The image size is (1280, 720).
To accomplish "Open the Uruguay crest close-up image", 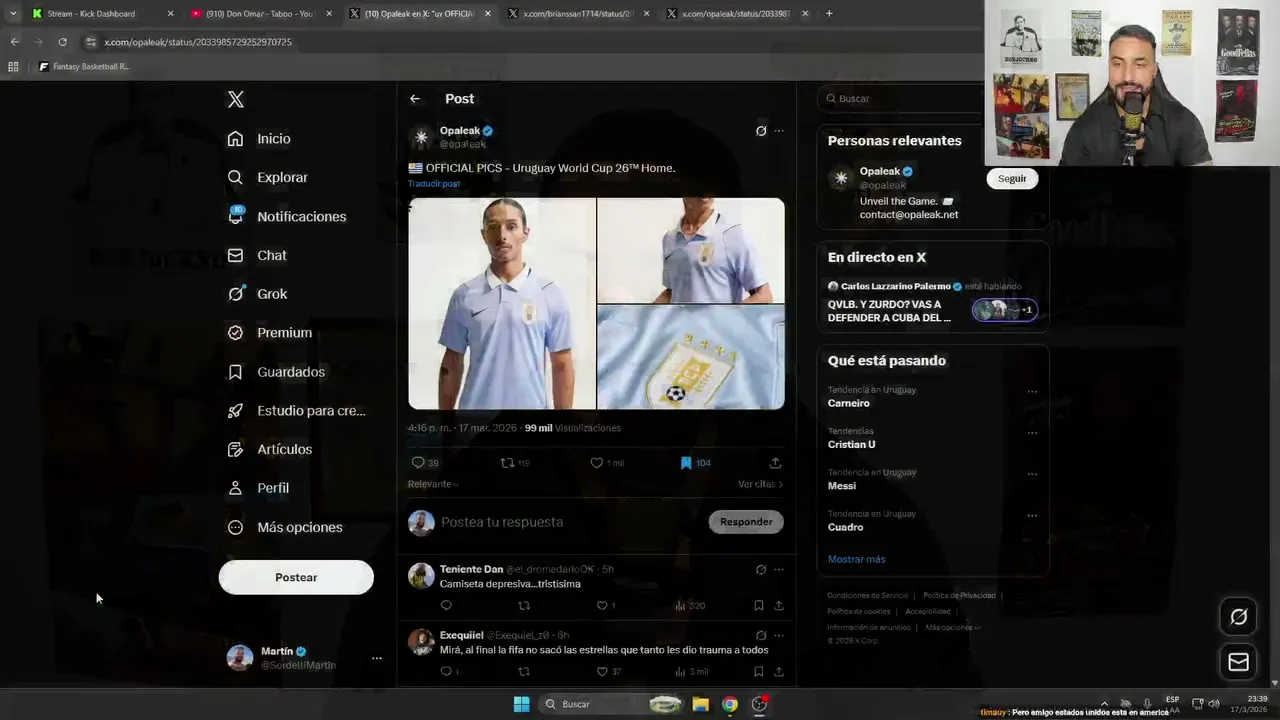I will click(x=691, y=358).
